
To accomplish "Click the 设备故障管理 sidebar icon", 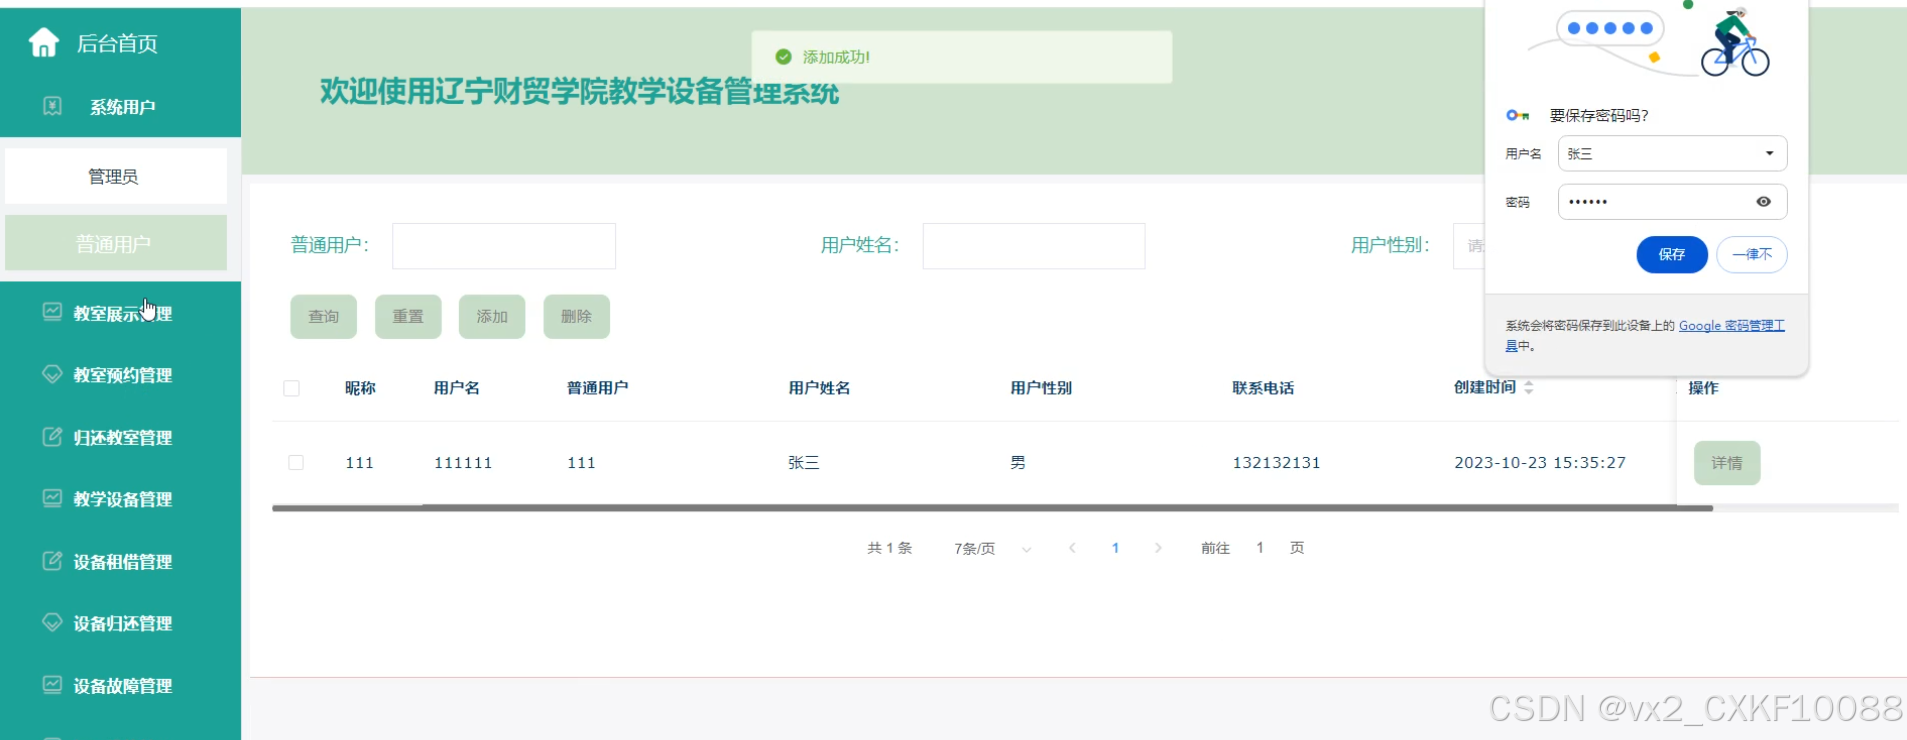I will pyautogui.click(x=52, y=685).
